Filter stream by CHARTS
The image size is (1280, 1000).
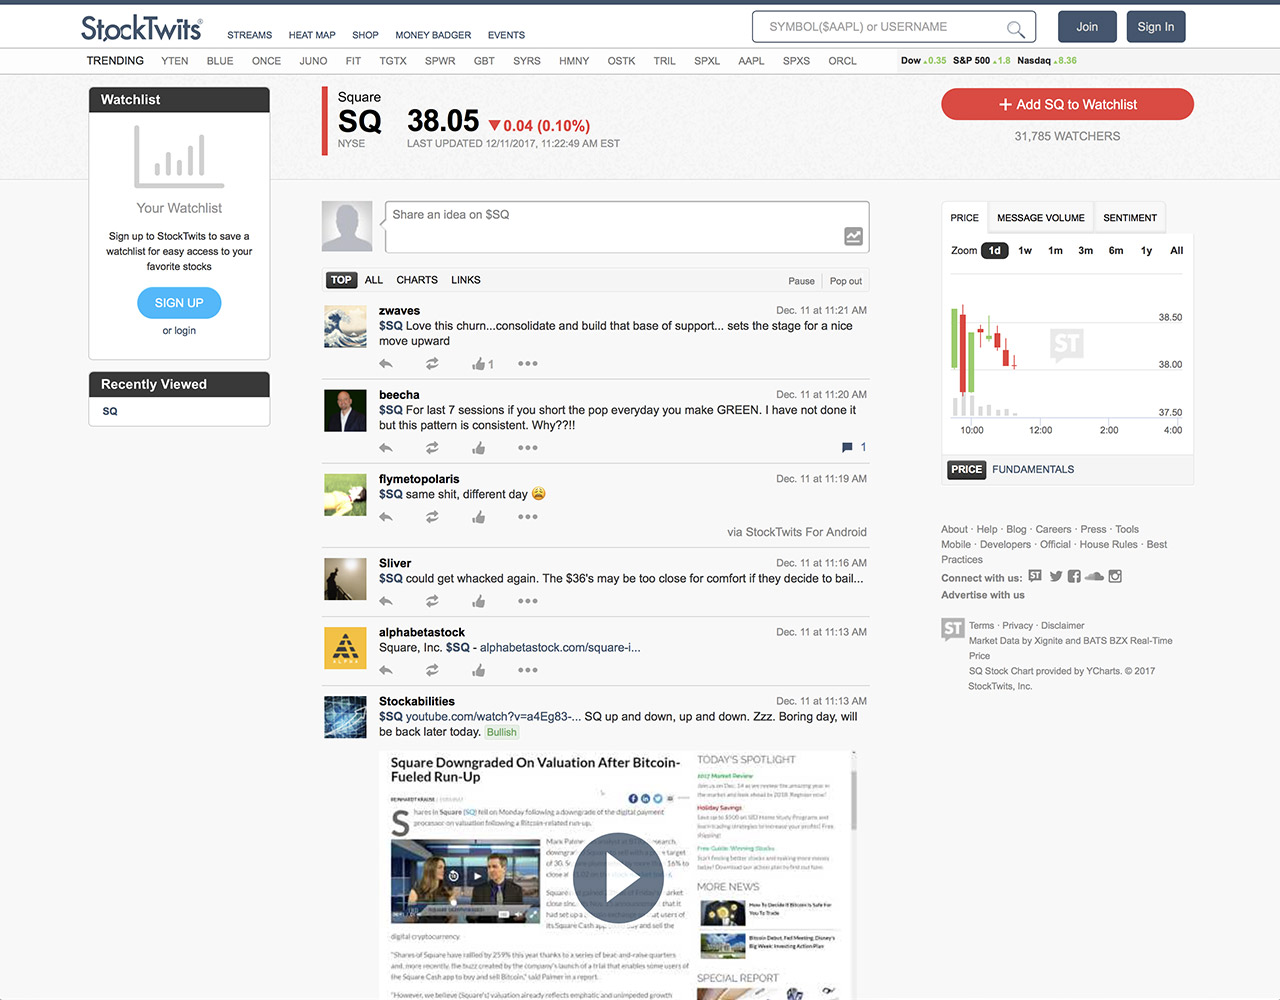pos(417,280)
